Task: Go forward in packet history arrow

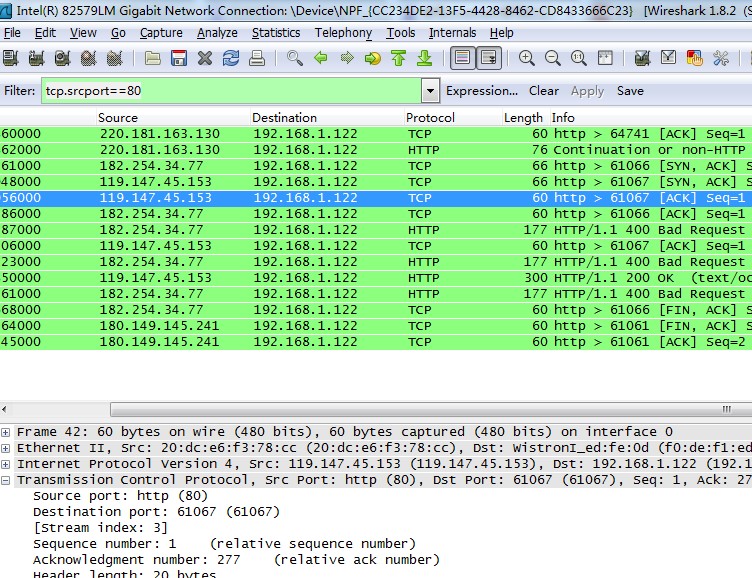Action: [347, 59]
